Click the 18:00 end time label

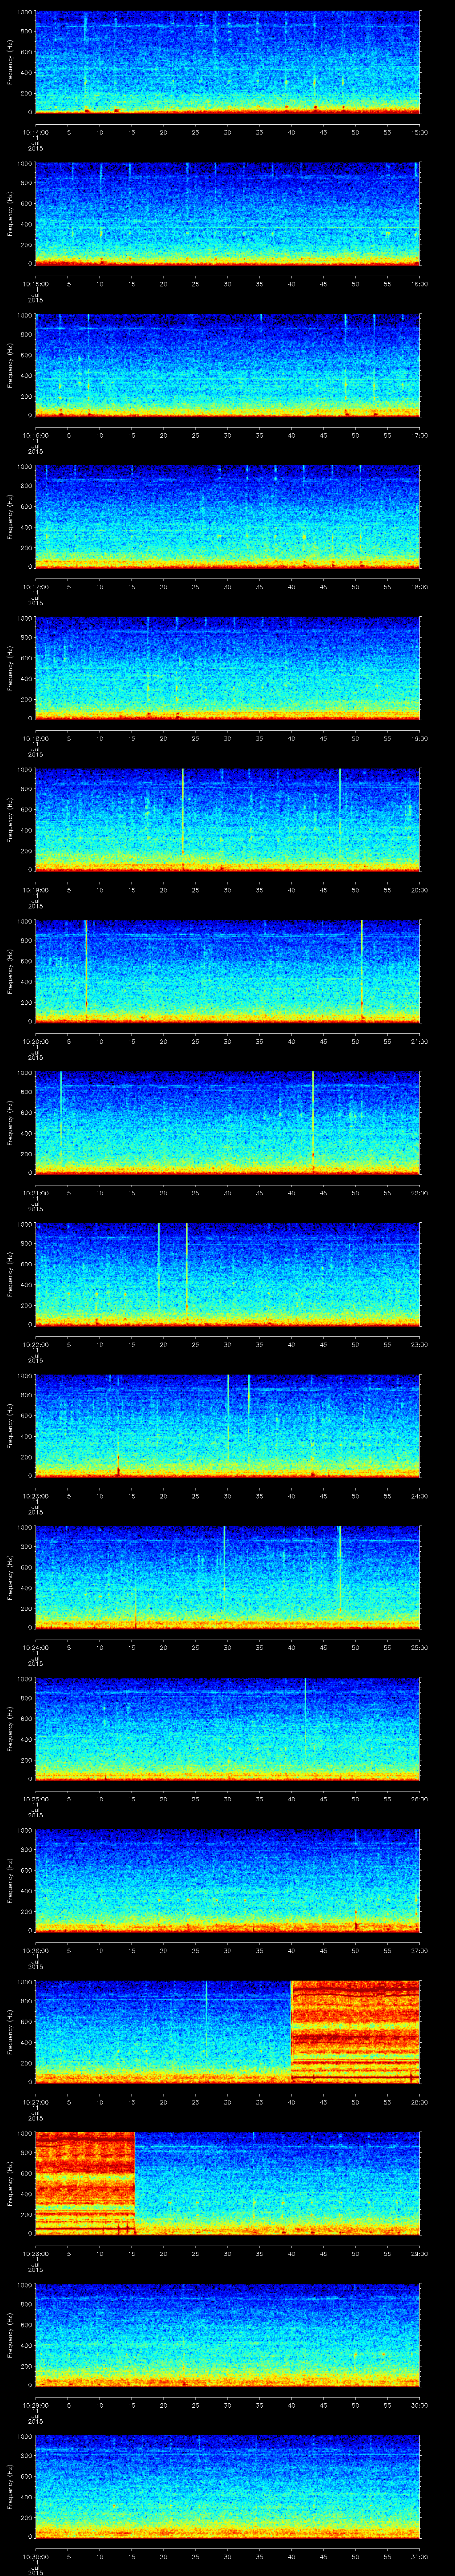(419, 586)
